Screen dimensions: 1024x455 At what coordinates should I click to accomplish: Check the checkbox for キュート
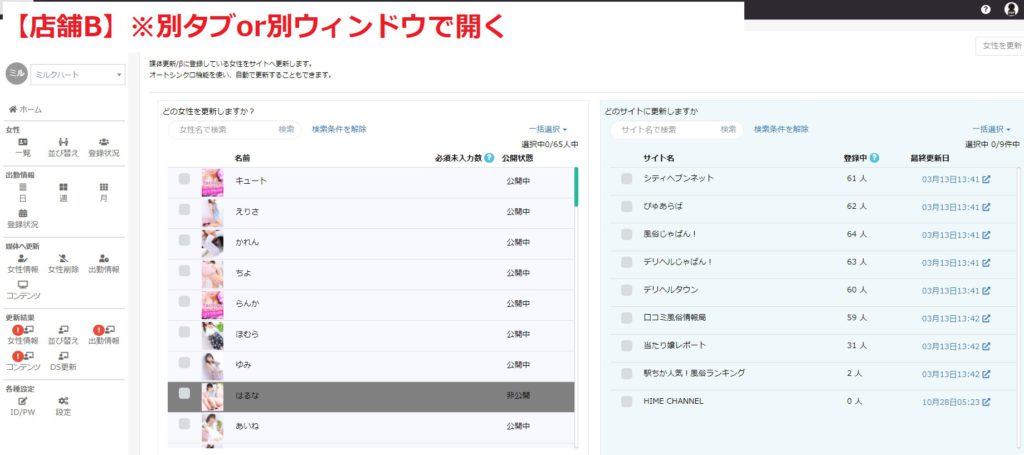[x=184, y=179]
